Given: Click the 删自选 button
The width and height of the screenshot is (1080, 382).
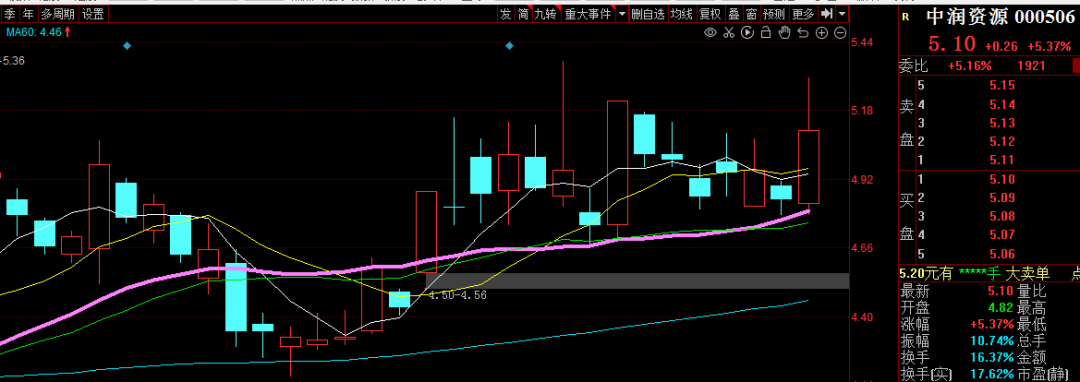Looking at the screenshot, I should tap(648, 13).
